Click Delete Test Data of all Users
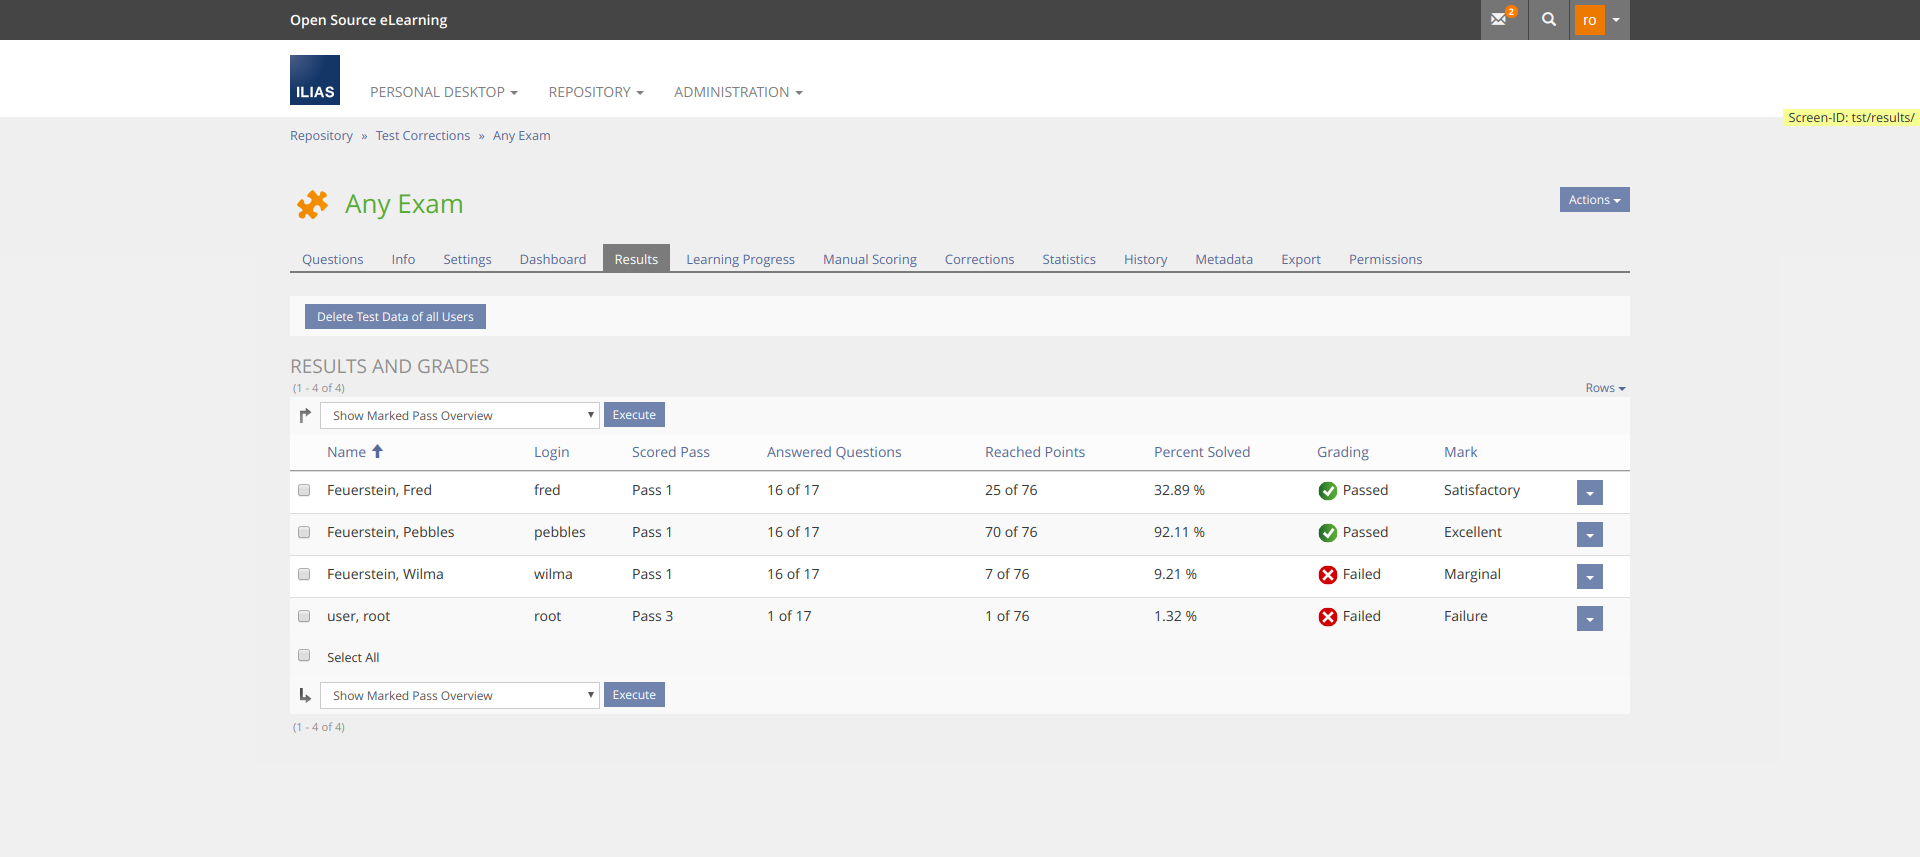The image size is (1920, 857). (395, 317)
